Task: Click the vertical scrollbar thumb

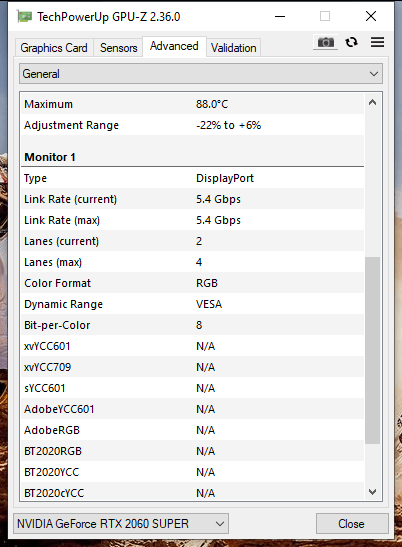Action: click(x=372, y=350)
